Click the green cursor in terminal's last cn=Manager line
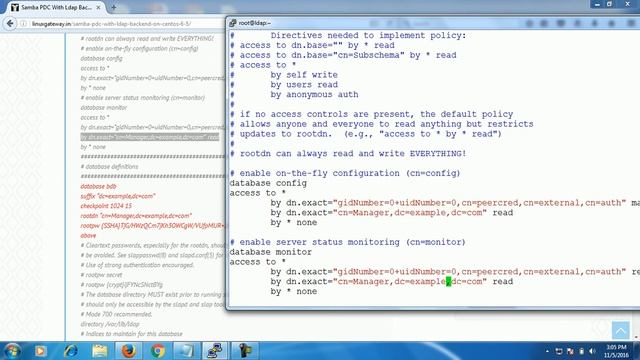640x360 pixels. point(449,282)
